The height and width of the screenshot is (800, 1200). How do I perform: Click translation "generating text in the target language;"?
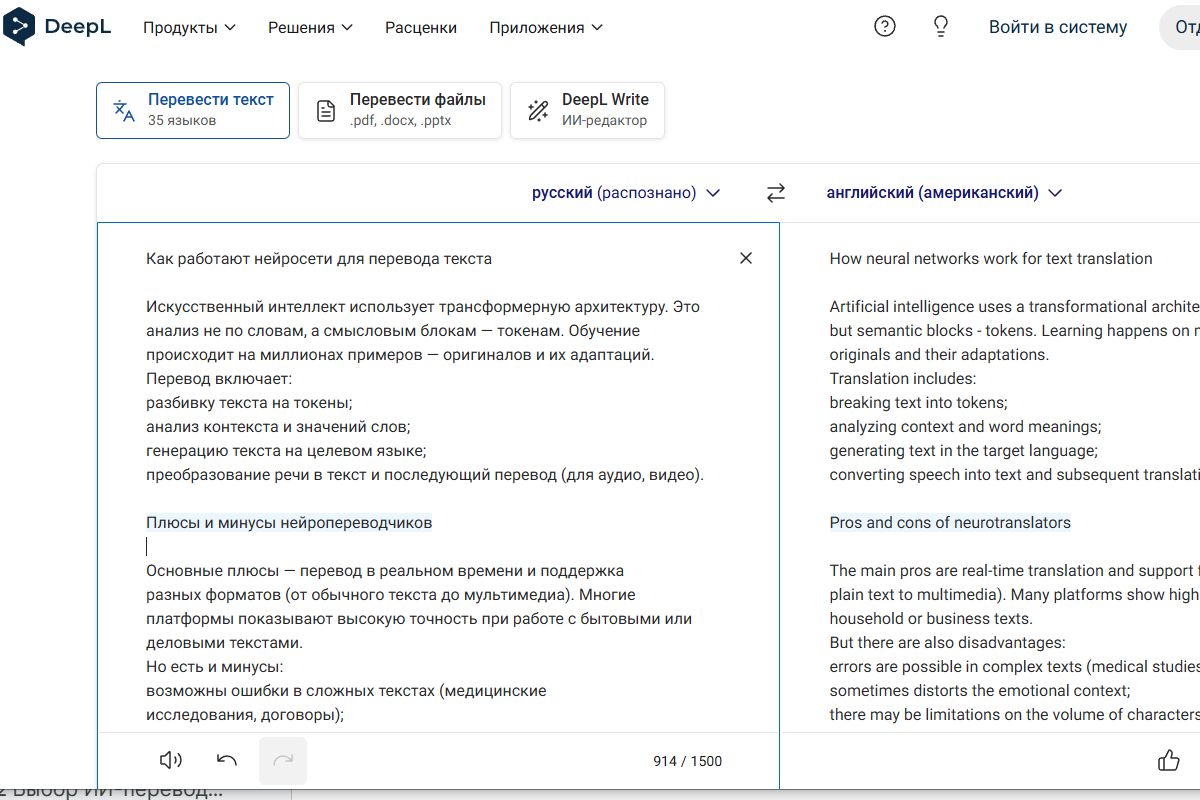[964, 451]
